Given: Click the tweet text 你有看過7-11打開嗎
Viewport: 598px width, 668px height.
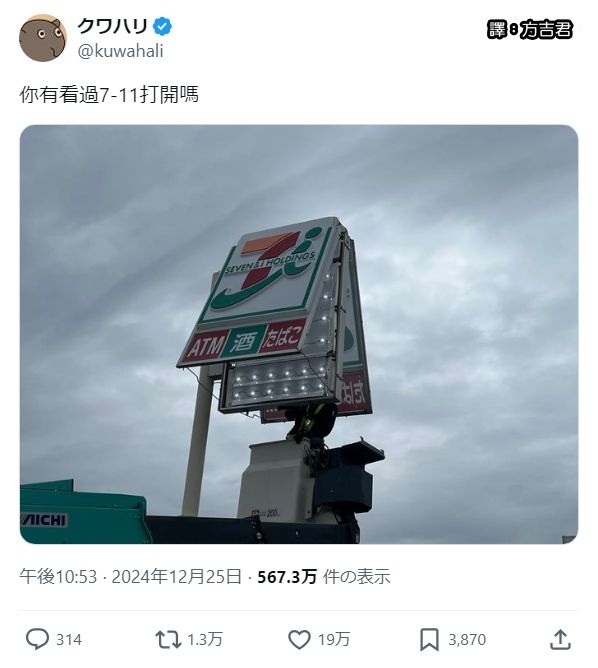Looking at the screenshot, I should pyautogui.click(x=109, y=95).
